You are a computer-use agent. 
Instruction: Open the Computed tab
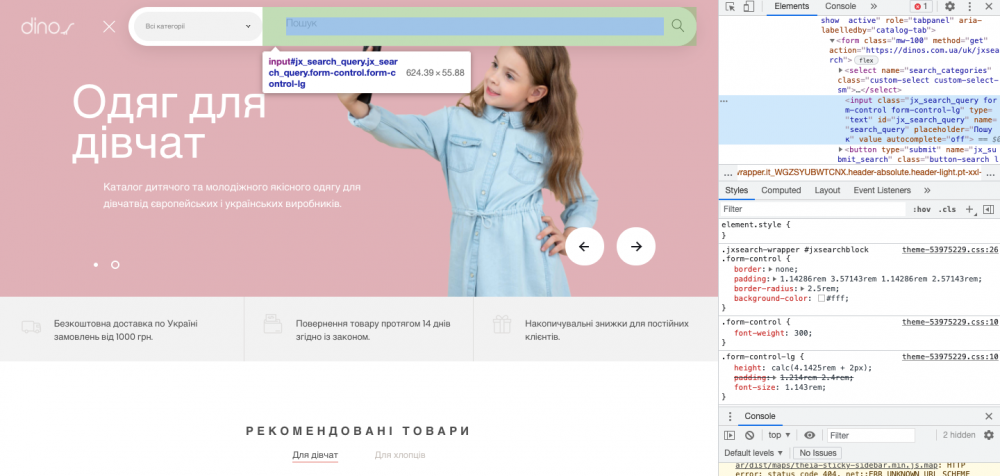(x=781, y=190)
